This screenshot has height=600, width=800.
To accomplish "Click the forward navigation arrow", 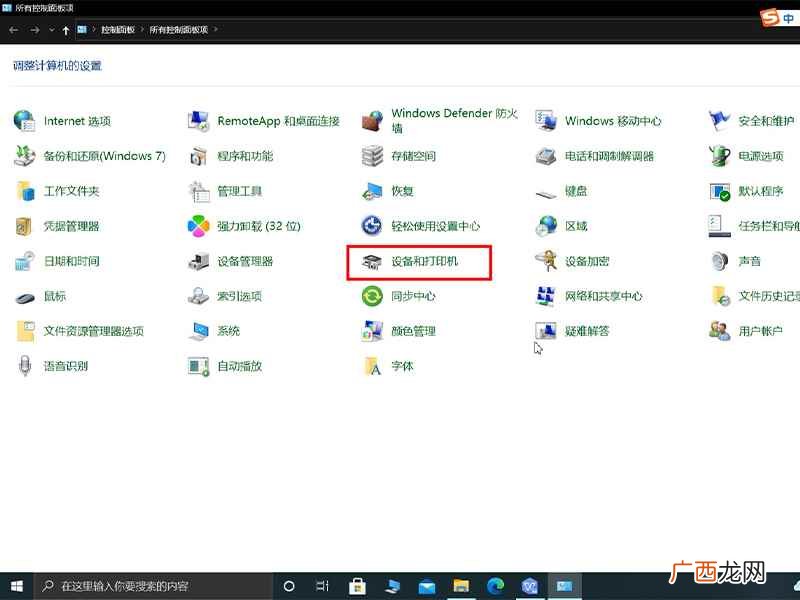I will (x=35, y=30).
